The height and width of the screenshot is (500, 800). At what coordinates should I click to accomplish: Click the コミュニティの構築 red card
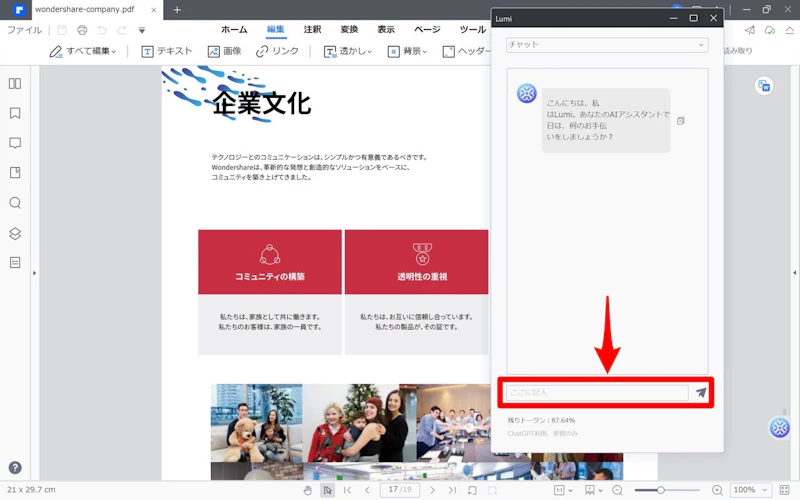(270, 262)
